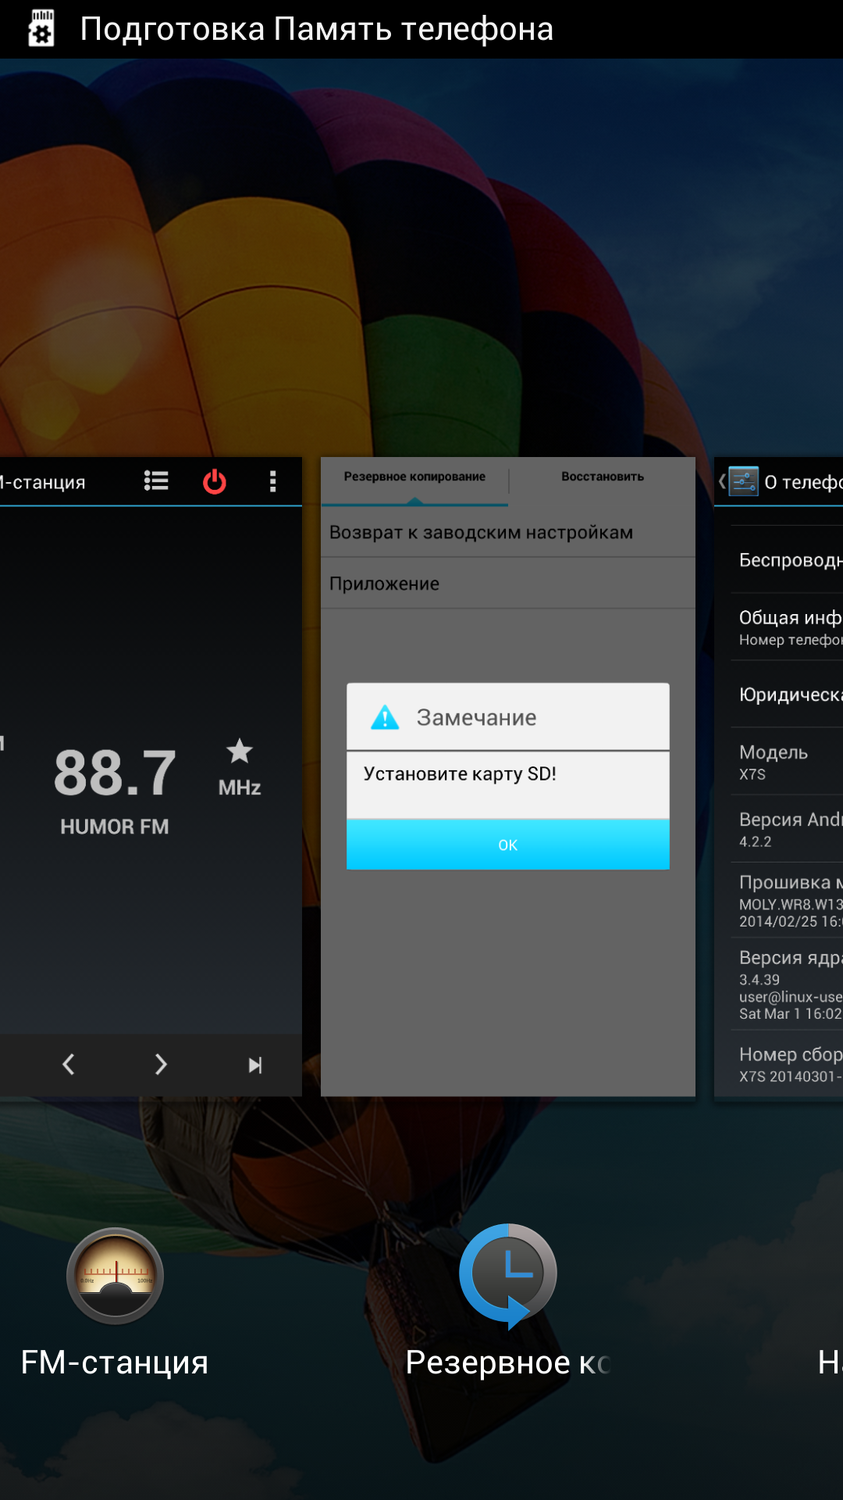The width and height of the screenshot is (843, 1500).
Task: Tap the MHz unit label
Action: tap(240, 788)
